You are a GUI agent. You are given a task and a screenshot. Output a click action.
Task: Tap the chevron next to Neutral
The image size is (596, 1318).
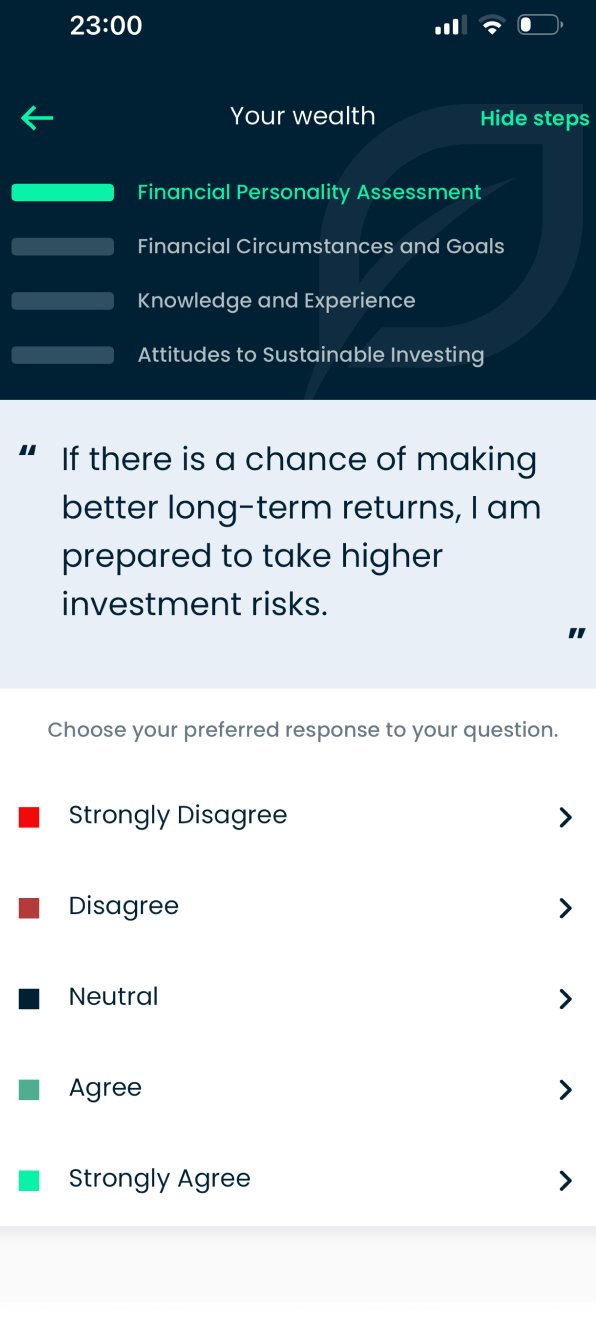[565, 999]
